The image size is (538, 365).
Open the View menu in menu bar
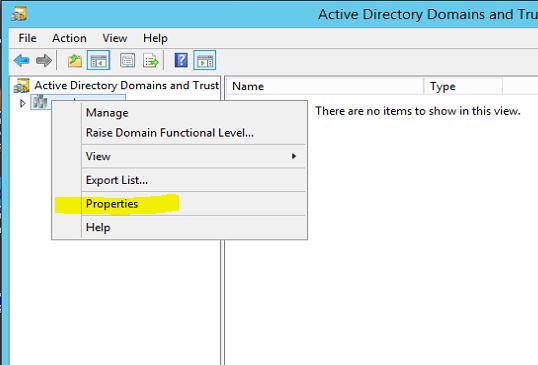point(115,38)
